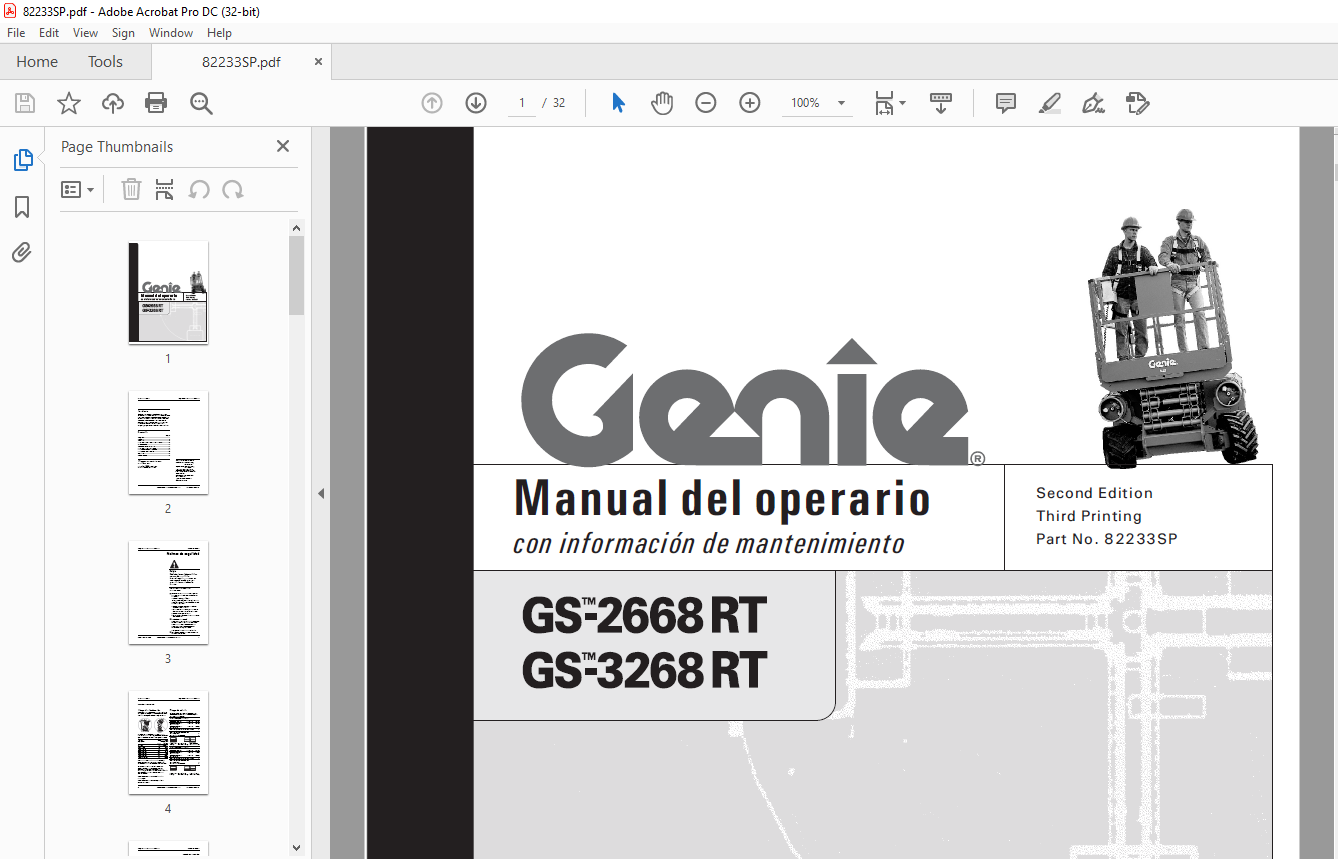Click 'Second Edition' text
Viewport: 1338px width, 859px height.
tap(1094, 493)
